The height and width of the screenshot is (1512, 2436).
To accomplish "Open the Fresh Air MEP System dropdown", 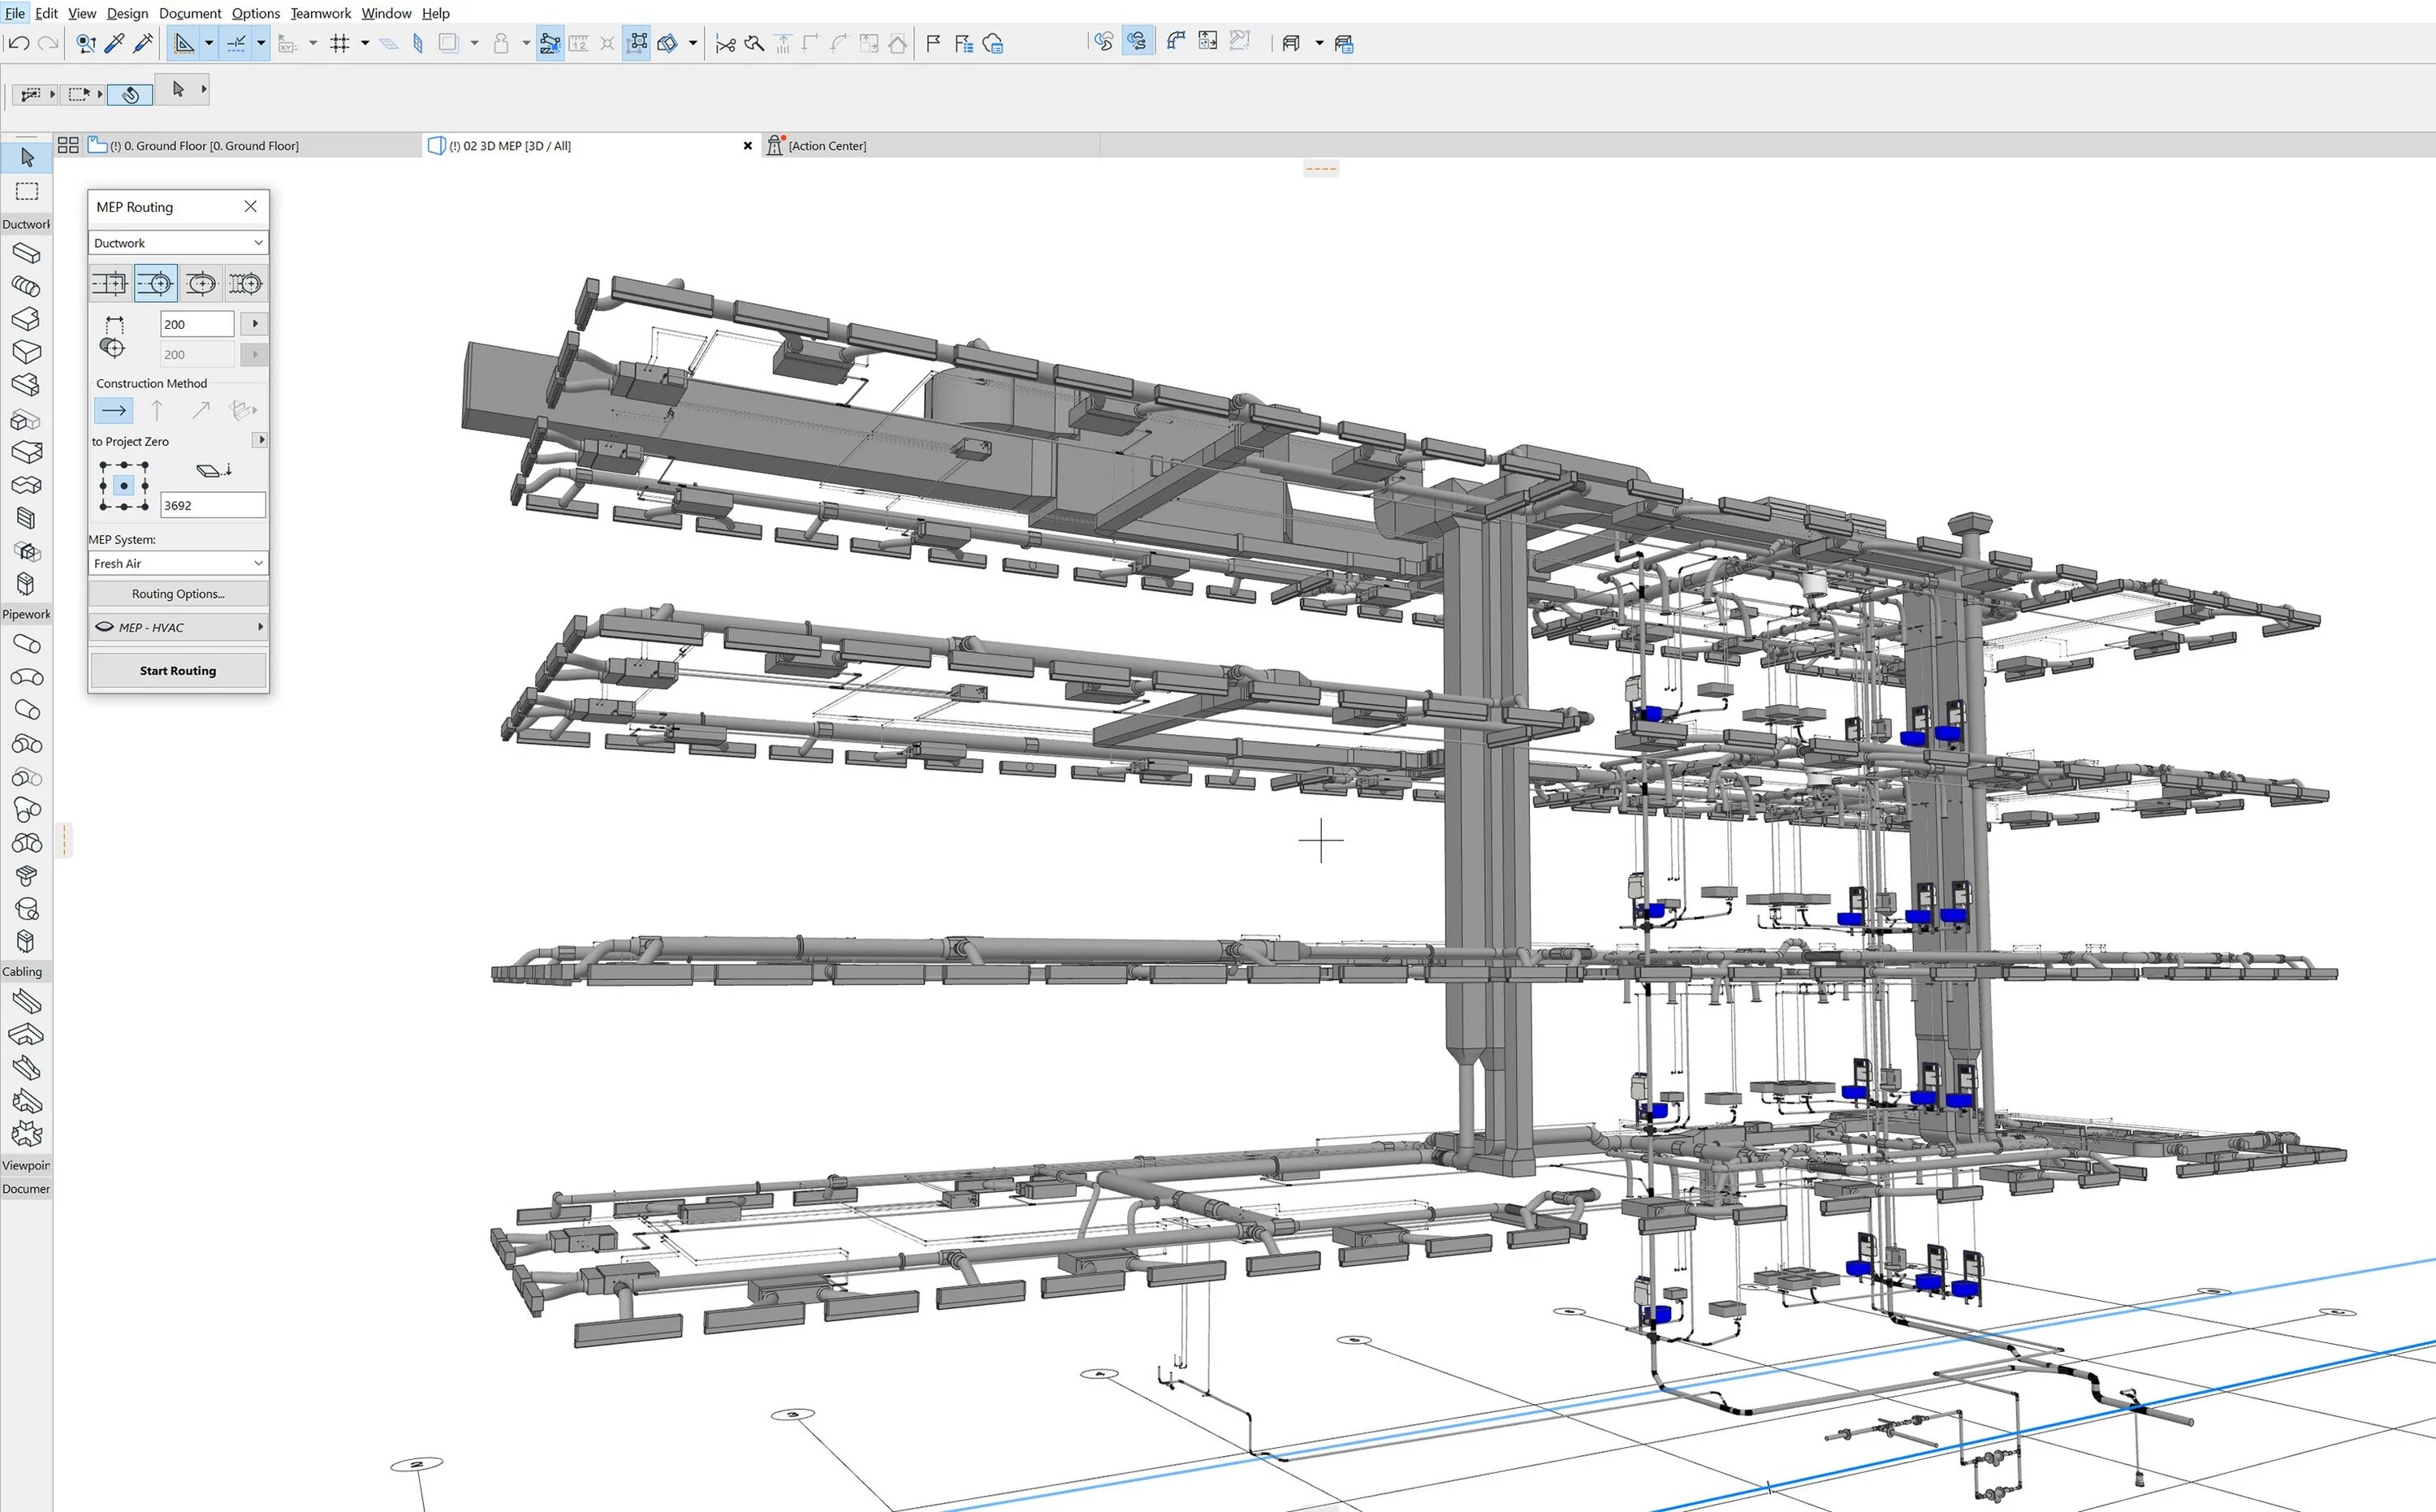I will [x=178, y=563].
